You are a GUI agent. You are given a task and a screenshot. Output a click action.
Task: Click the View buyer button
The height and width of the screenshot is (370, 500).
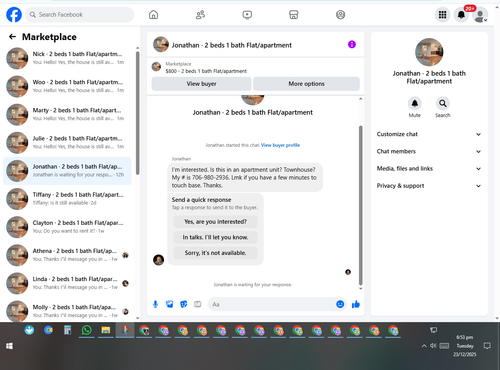coord(201,84)
